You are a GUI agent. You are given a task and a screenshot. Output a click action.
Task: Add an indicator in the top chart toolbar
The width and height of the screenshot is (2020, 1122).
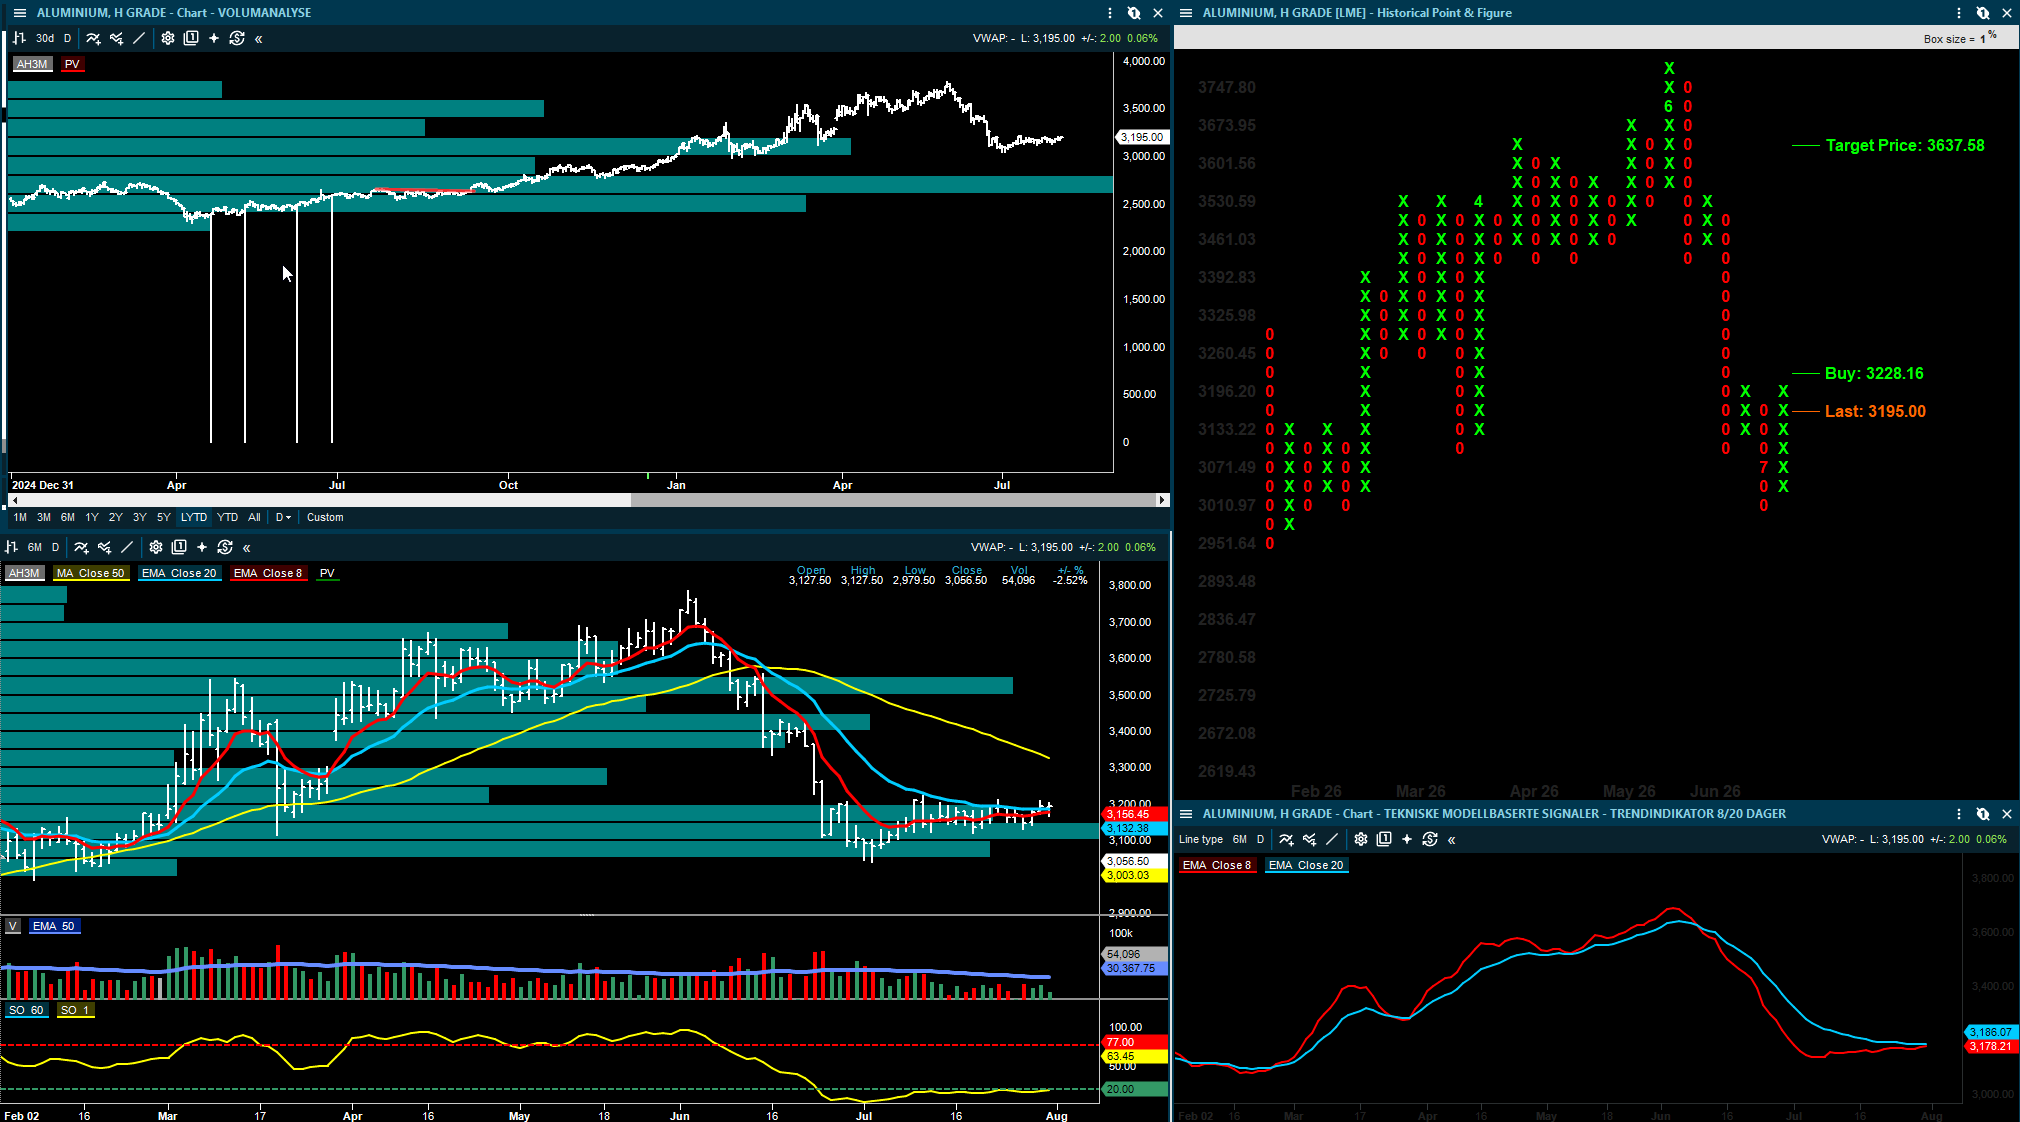93,38
